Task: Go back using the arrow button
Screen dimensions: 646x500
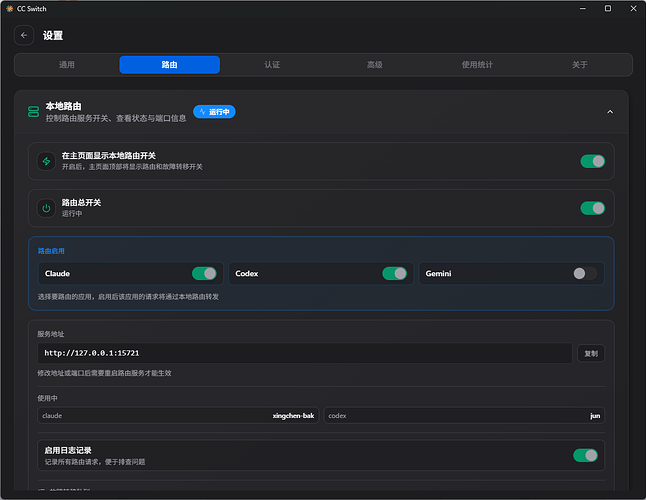Action: [x=24, y=35]
